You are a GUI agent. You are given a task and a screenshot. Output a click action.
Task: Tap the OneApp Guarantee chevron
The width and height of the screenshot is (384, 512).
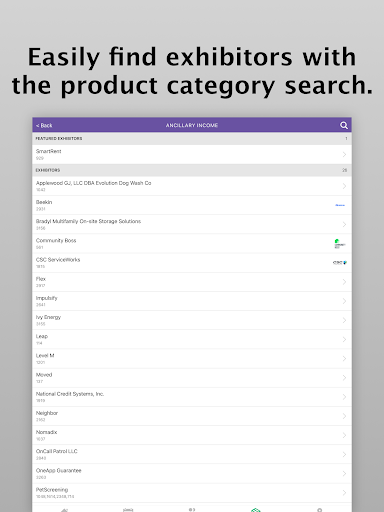click(344, 474)
